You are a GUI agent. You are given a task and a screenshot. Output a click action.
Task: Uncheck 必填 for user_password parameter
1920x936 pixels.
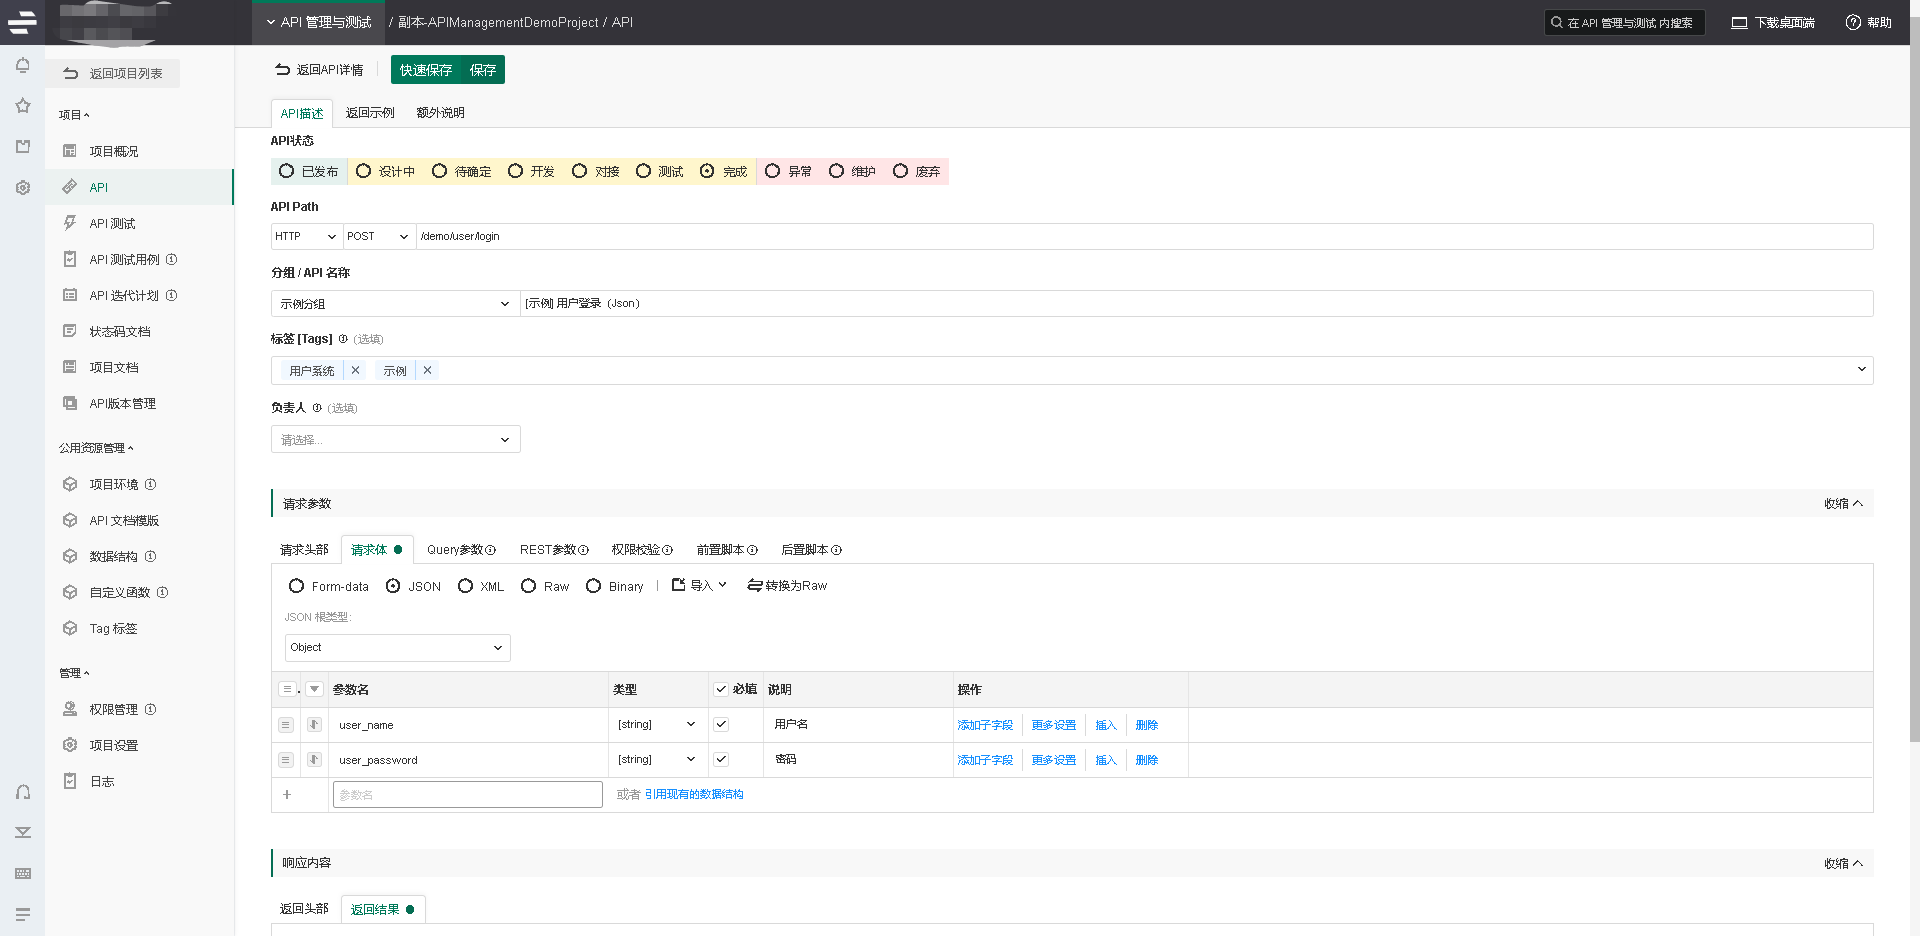pyautogui.click(x=721, y=759)
